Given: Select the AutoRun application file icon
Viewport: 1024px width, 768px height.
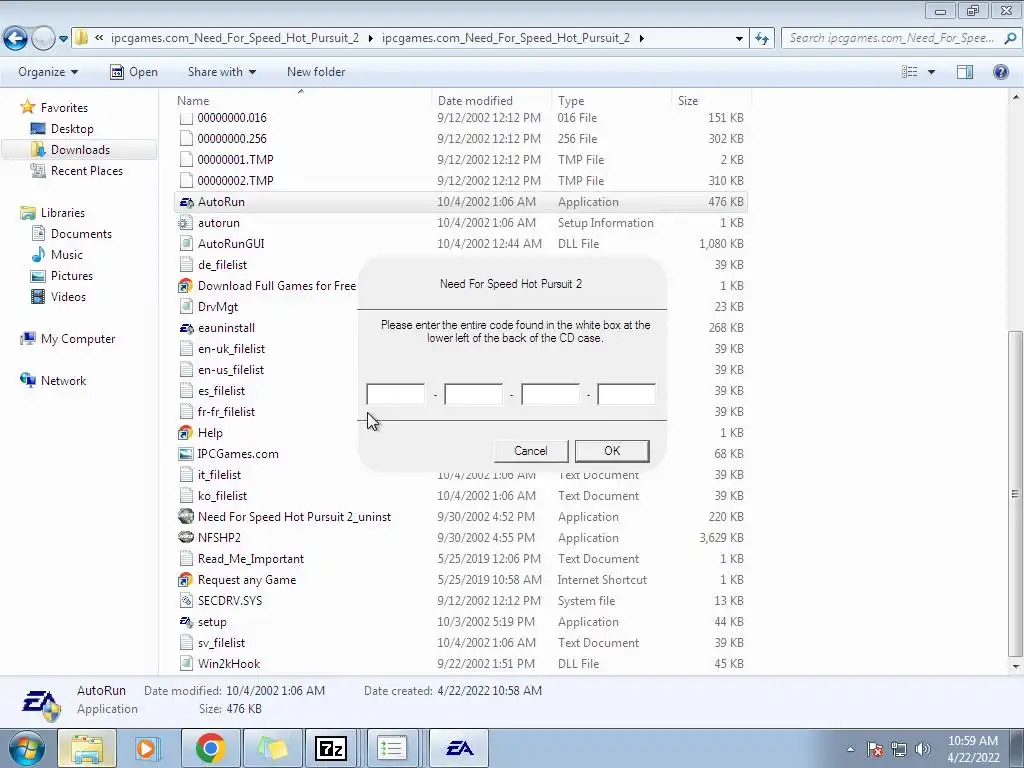Looking at the screenshot, I should [x=186, y=202].
